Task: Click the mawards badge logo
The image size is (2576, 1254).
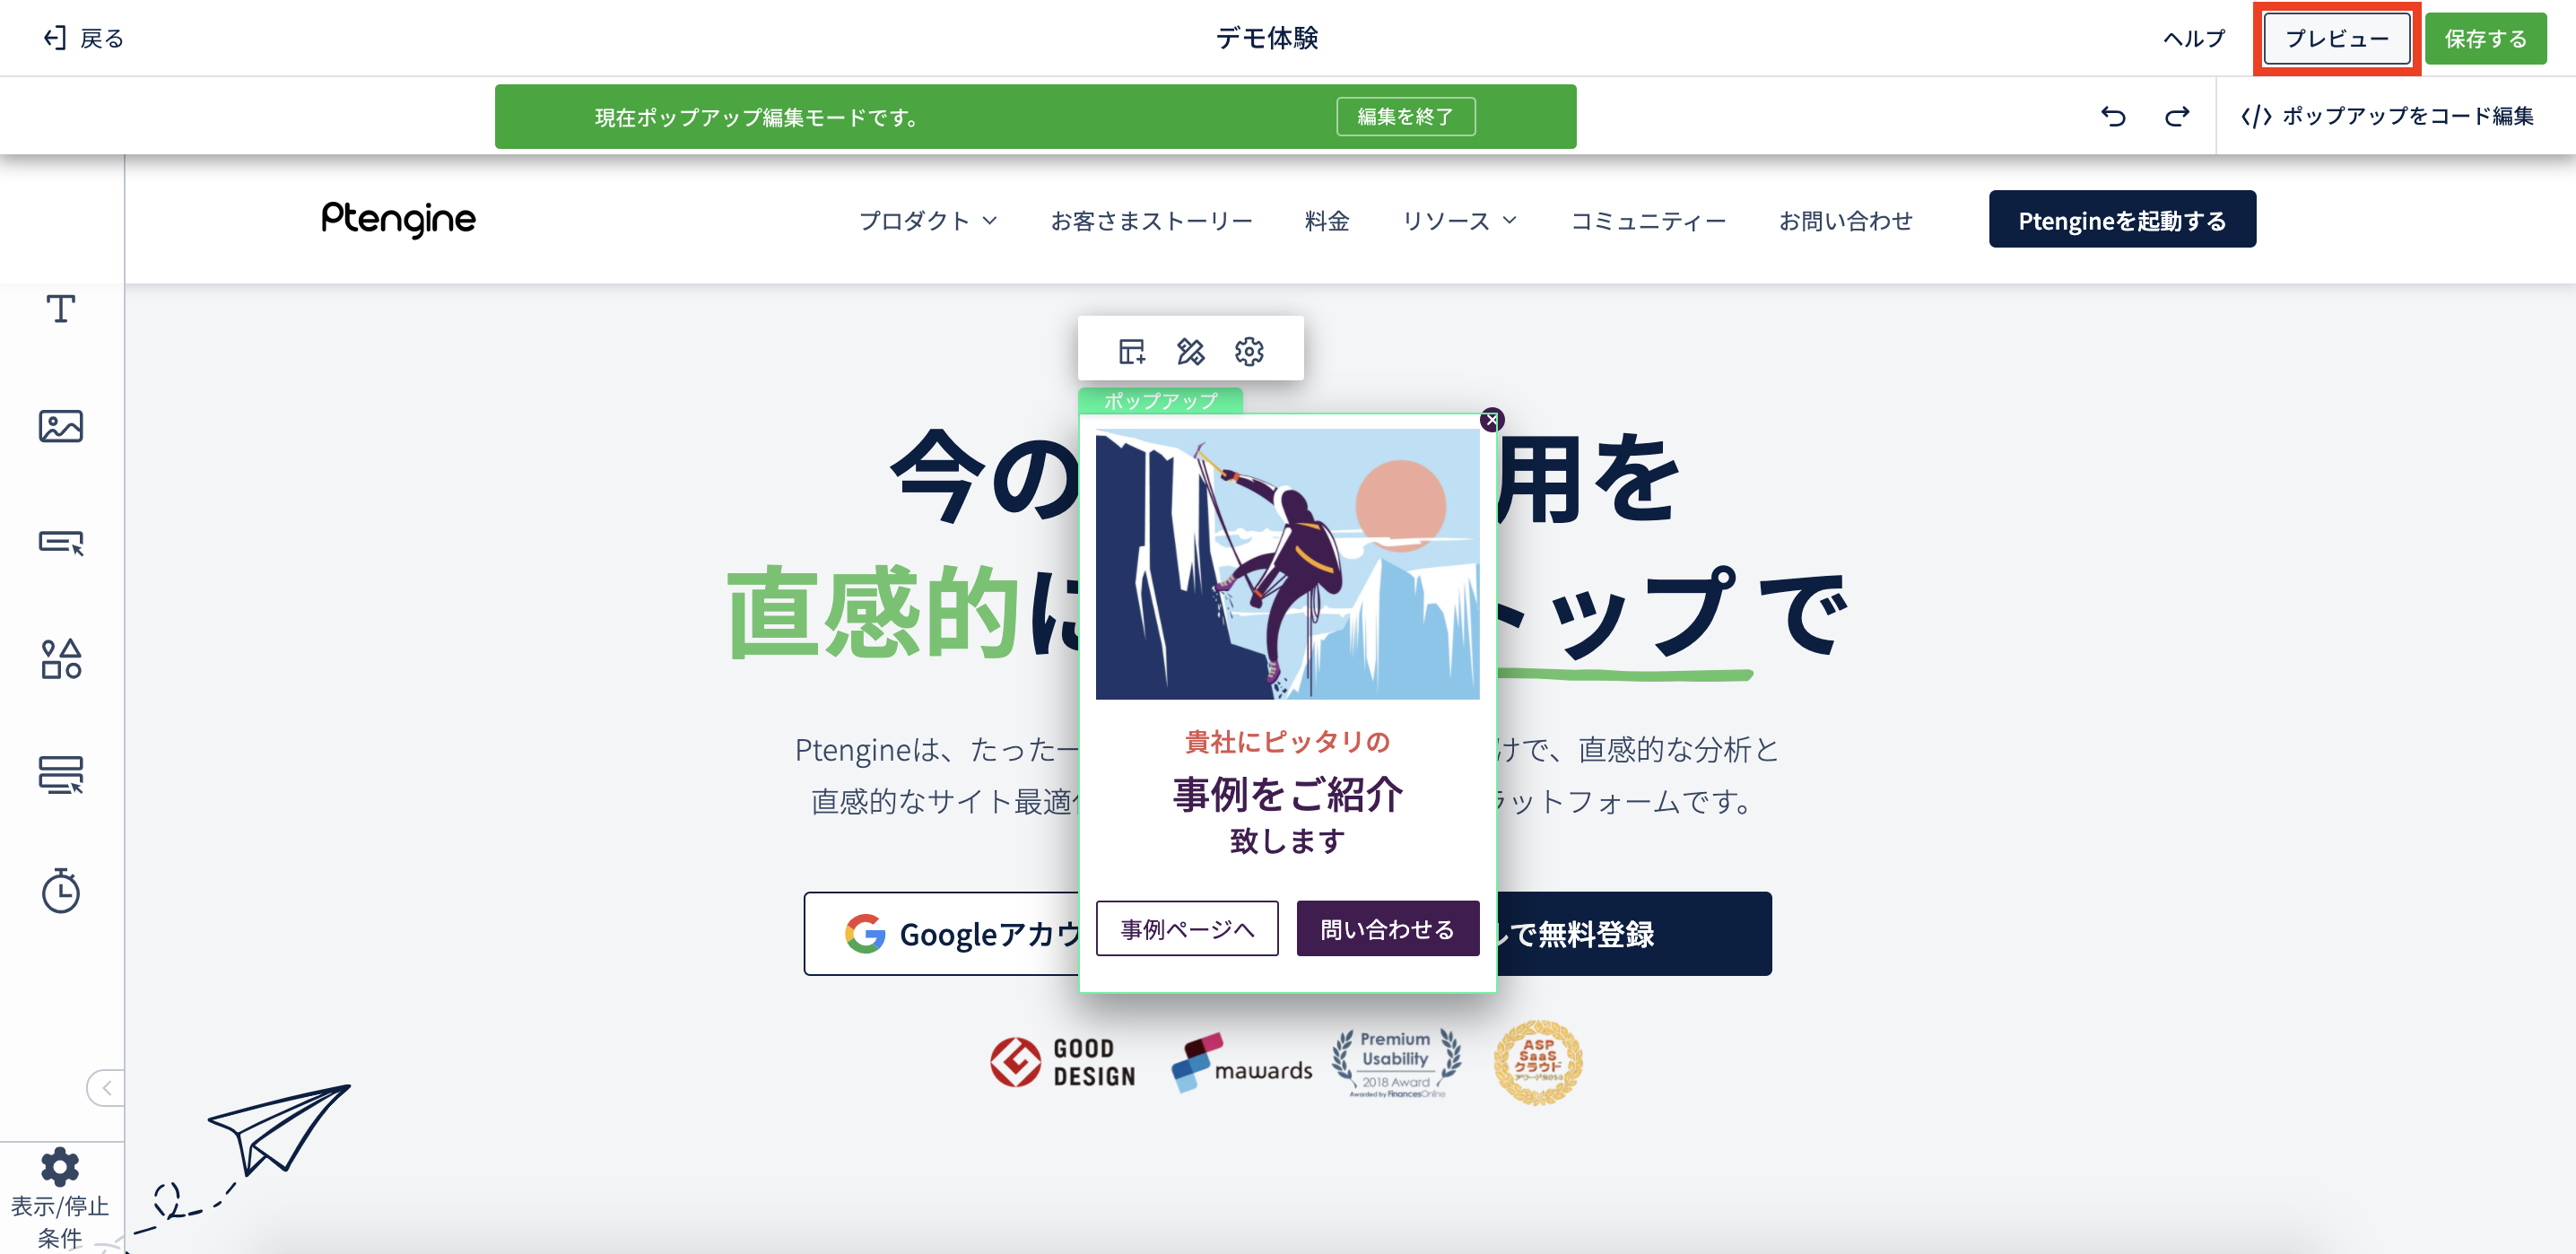Action: coord(1241,1062)
